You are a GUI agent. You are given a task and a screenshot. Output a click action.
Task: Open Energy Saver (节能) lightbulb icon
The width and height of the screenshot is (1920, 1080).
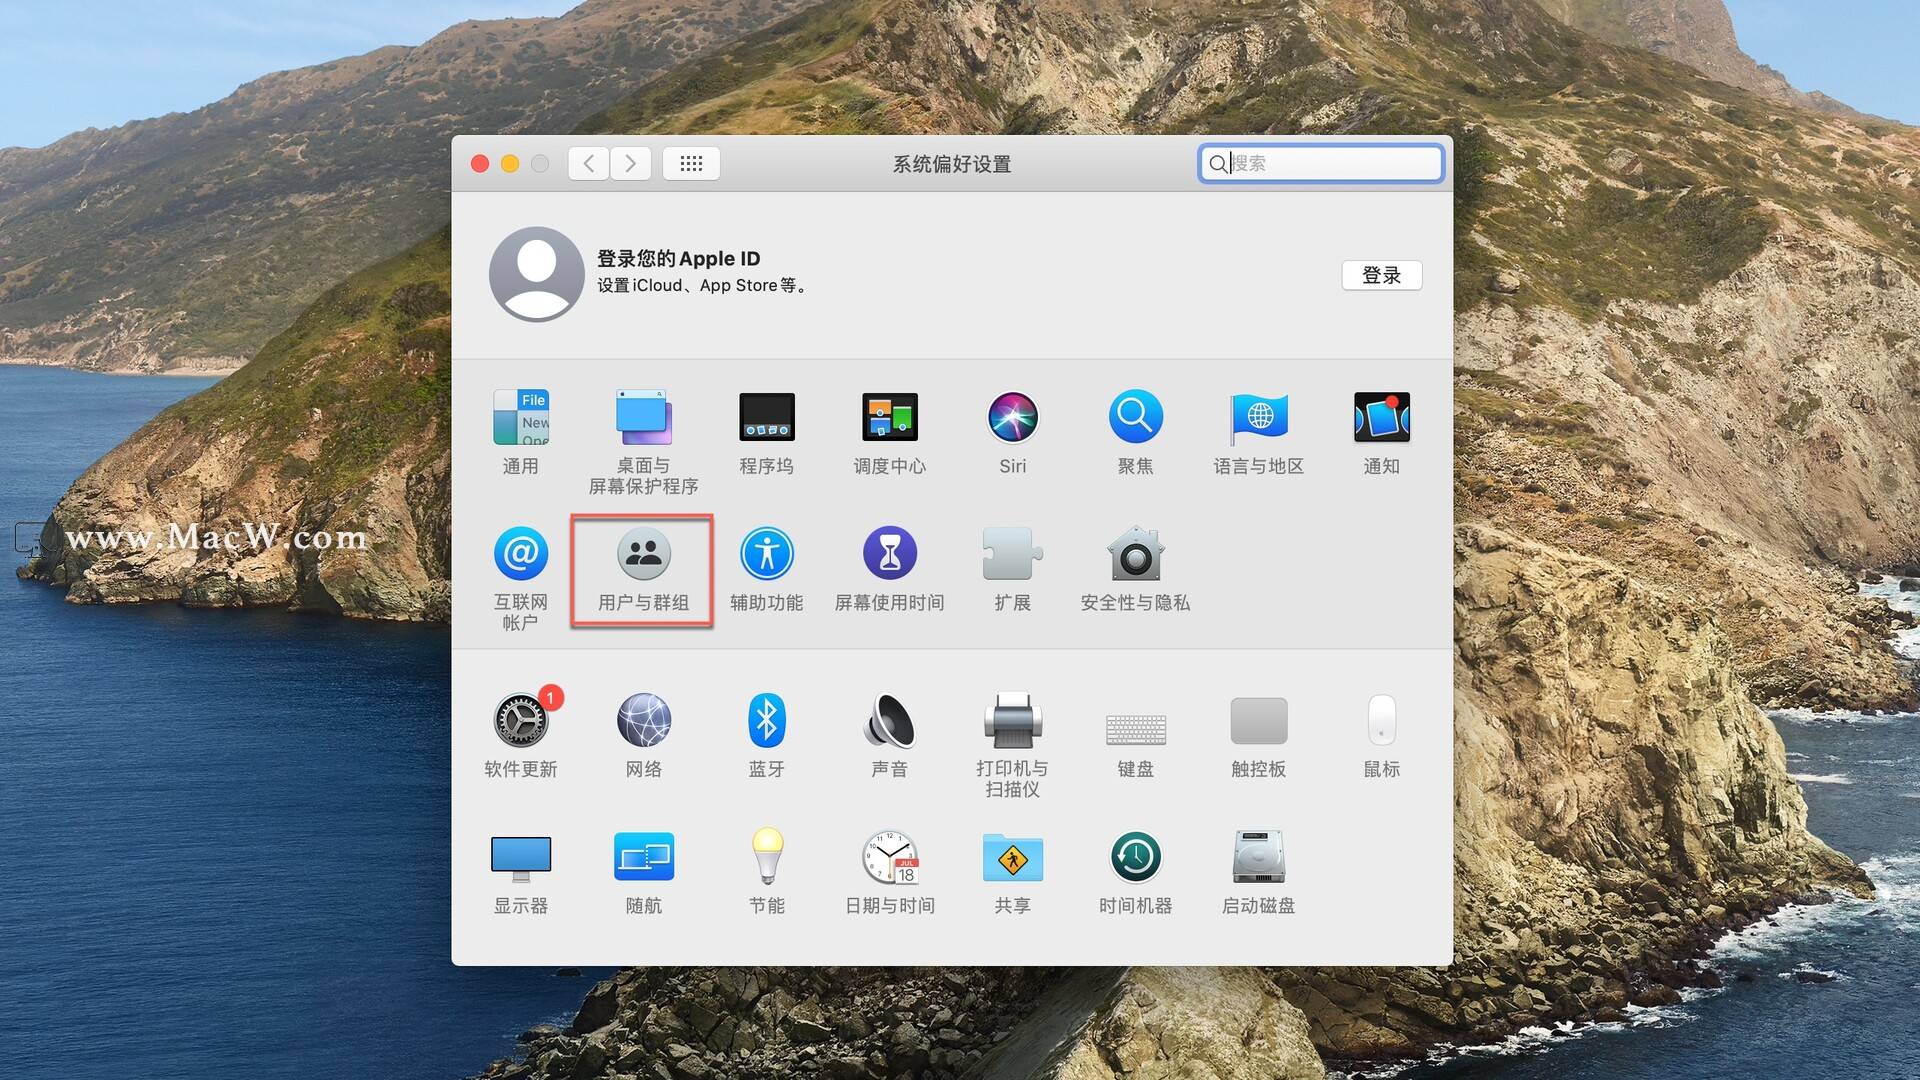pyautogui.click(x=766, y=858)
